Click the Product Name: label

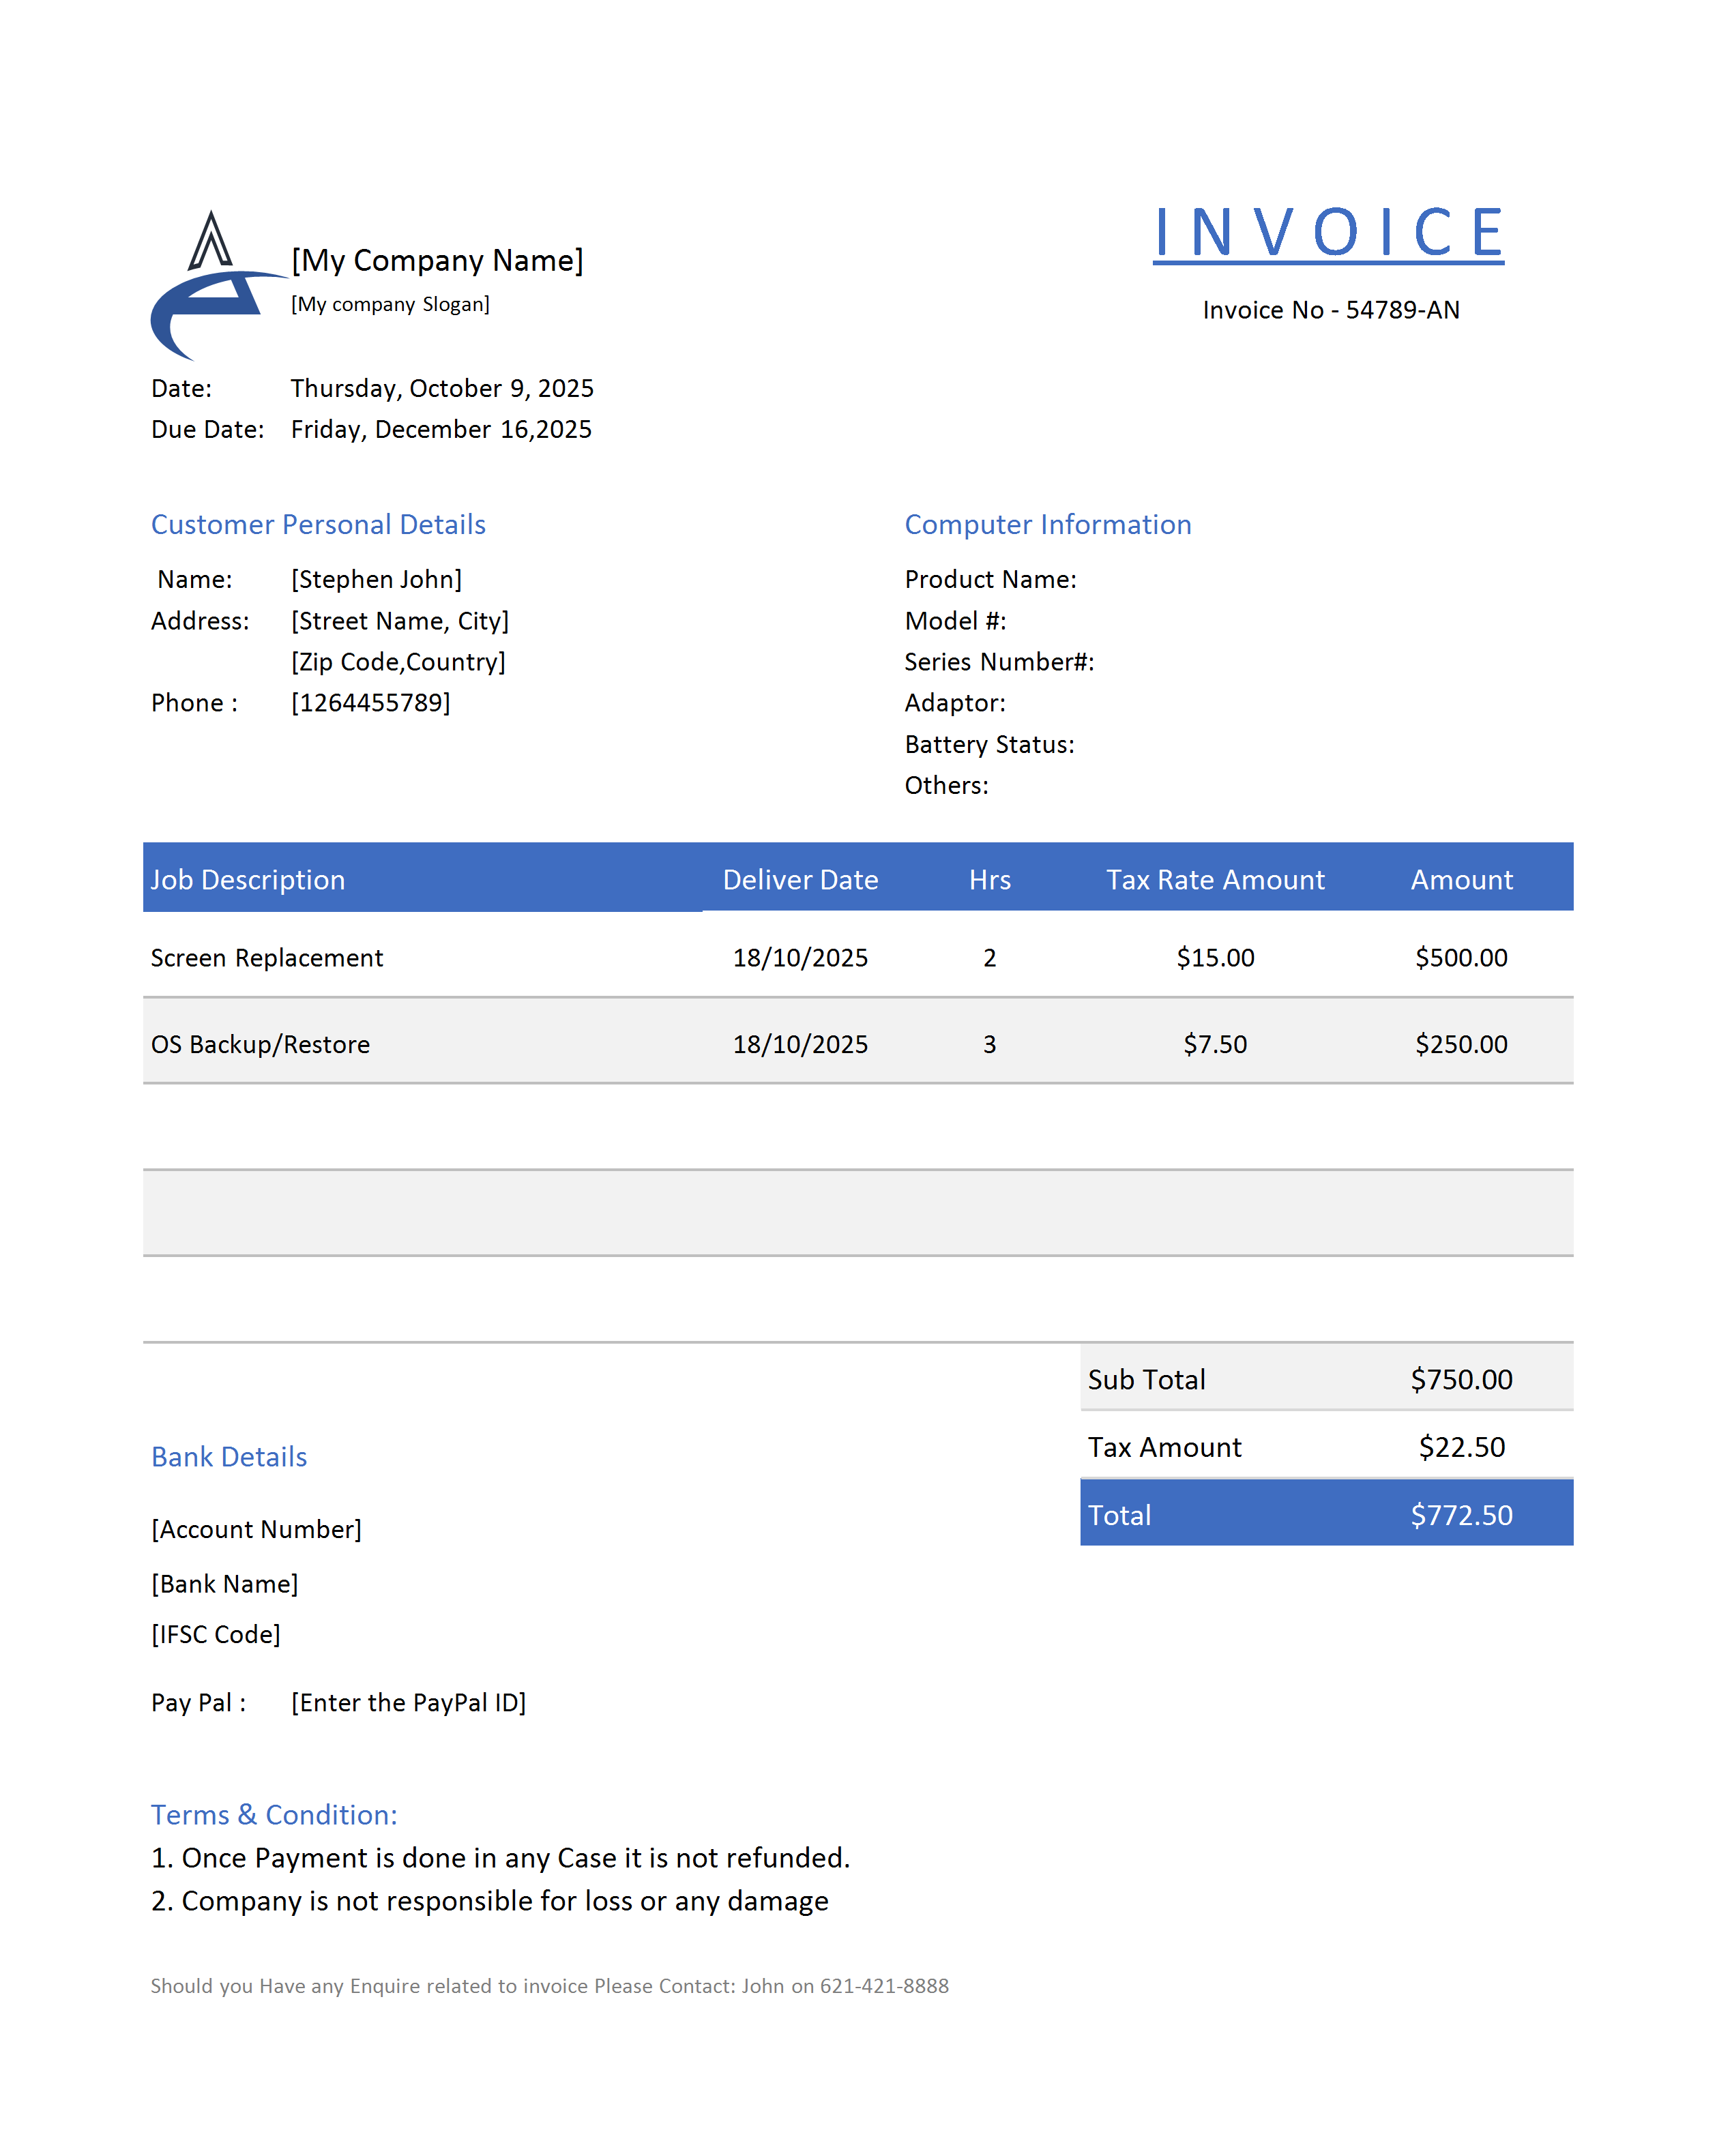(x=990, y=579)
